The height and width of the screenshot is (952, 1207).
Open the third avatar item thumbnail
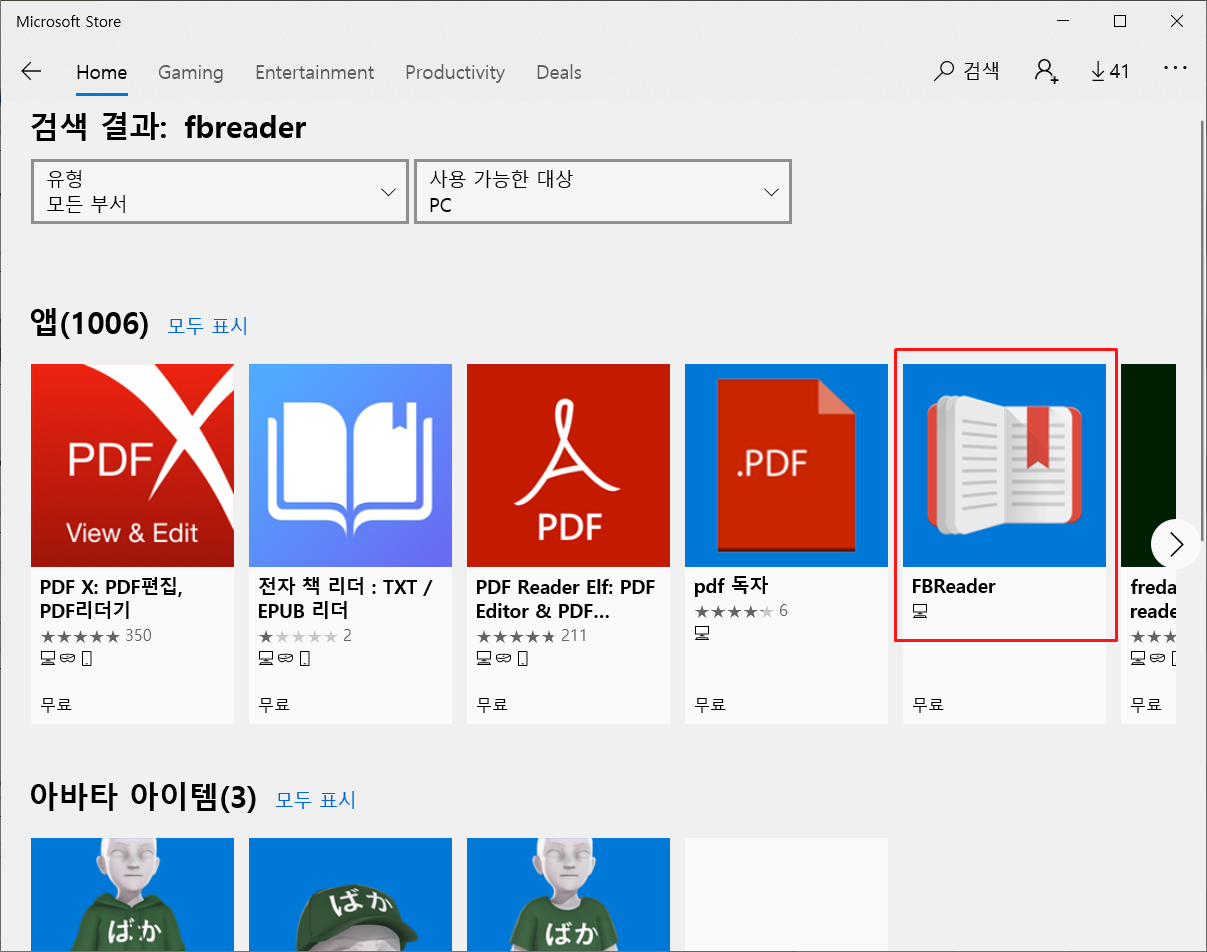[x=568, y=895]
